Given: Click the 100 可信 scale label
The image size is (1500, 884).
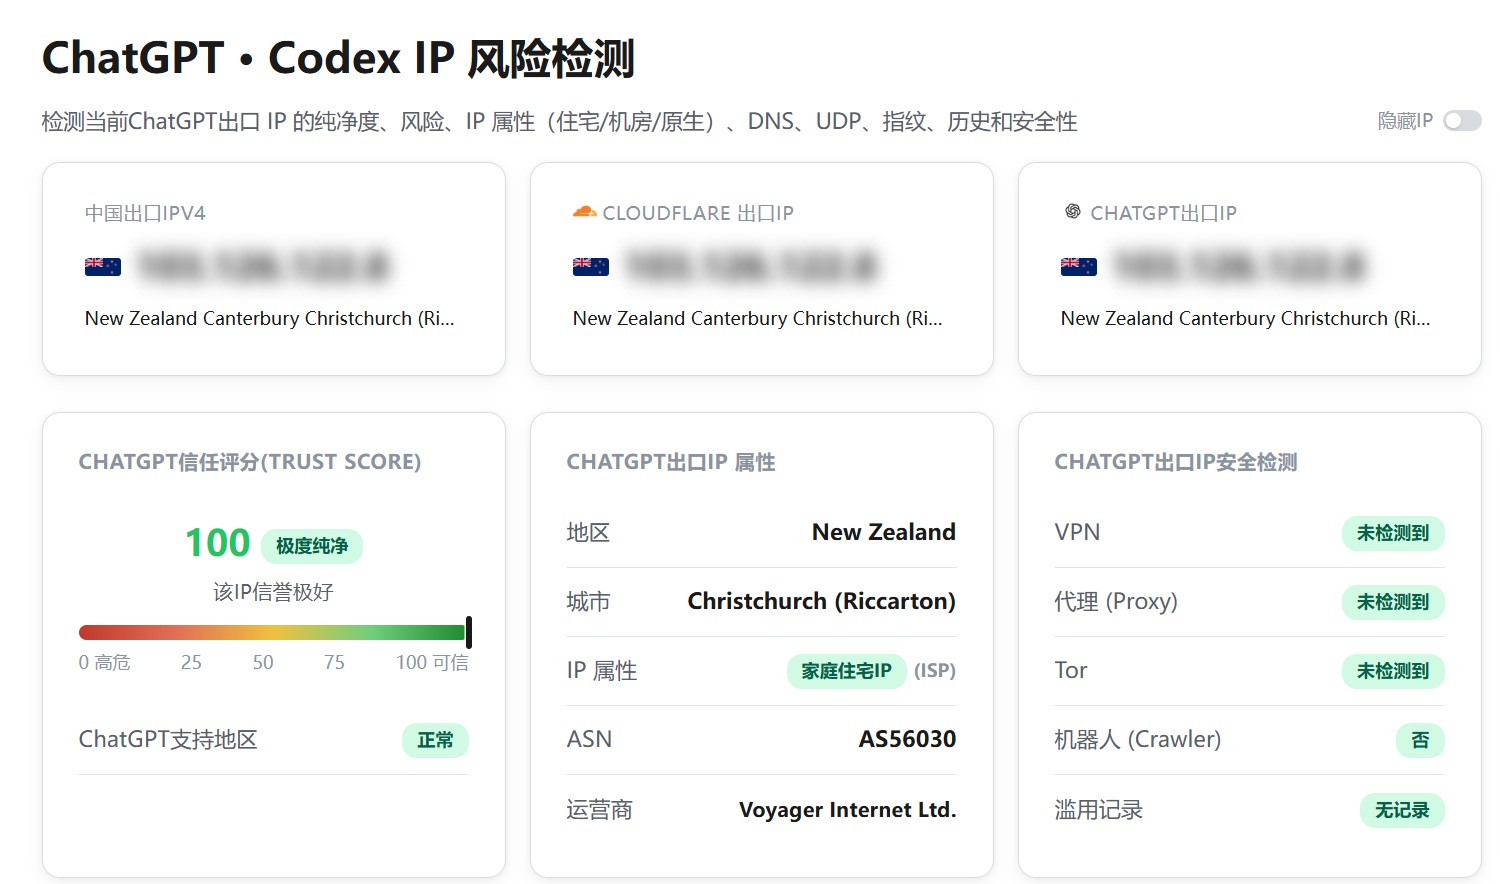Looking at the screenshot, I should coord(432,662).
